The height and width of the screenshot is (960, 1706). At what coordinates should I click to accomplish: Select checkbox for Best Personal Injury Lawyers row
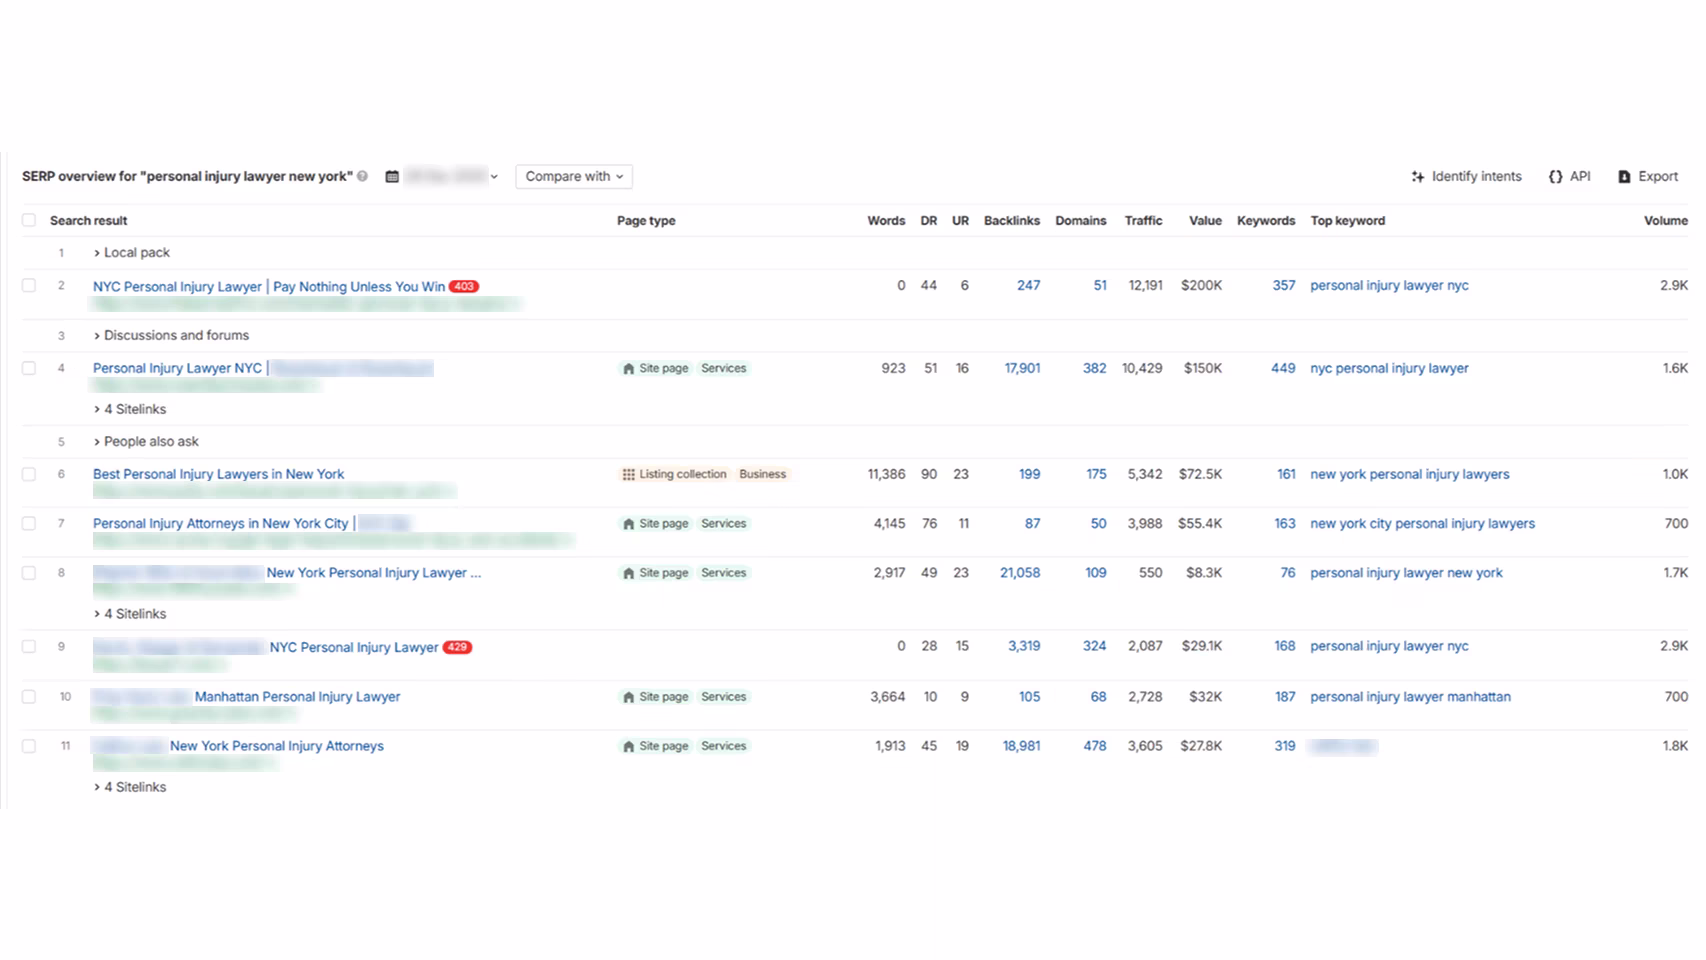click(29, 474)
